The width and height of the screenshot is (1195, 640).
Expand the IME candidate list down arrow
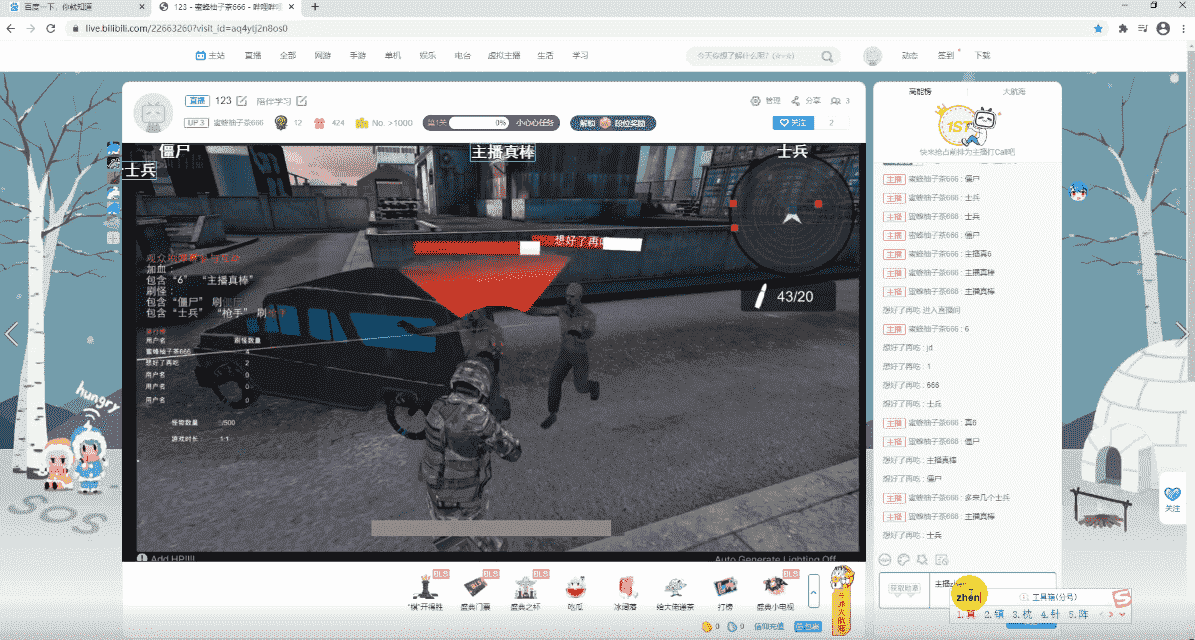tap(1123, 614)
